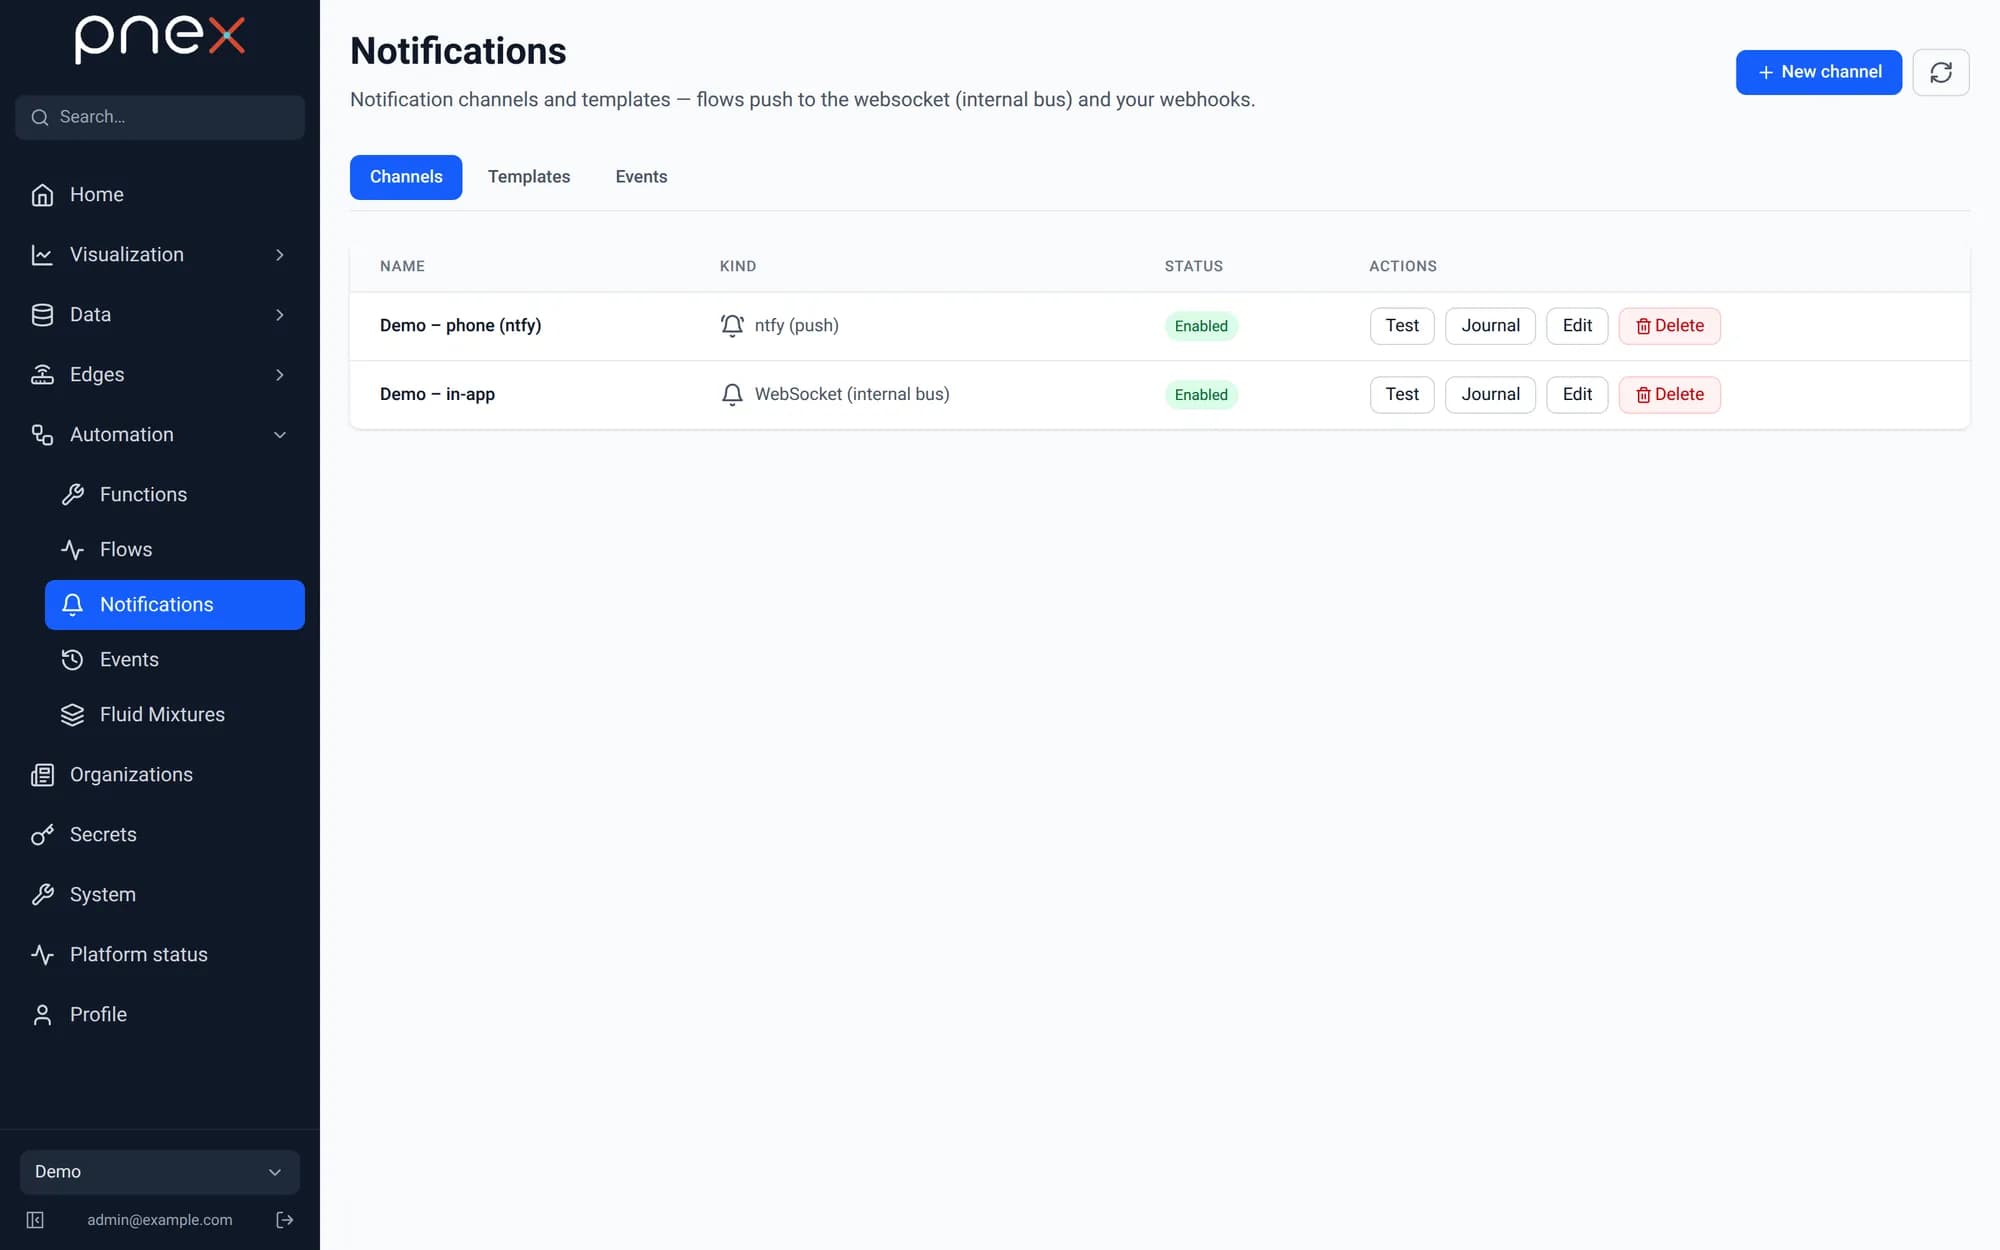Click the logout icon
Image resolution: width=2000 pixels, height=1250 pixels.
click(x=284, y=1219)
